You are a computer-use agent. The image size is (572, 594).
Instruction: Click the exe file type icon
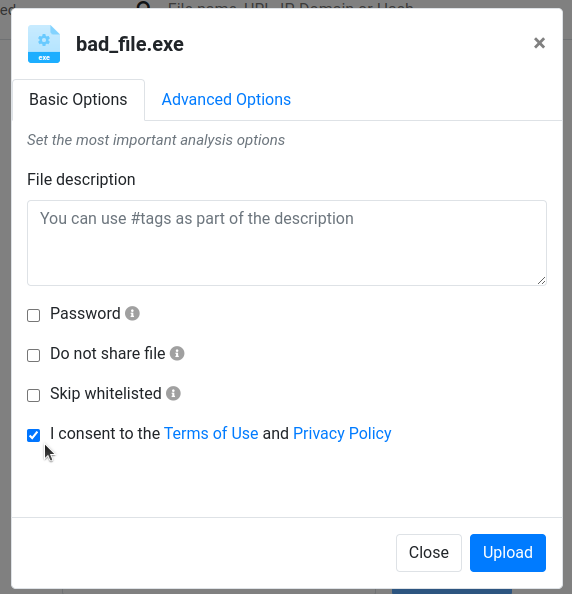[x=44, y=44]
